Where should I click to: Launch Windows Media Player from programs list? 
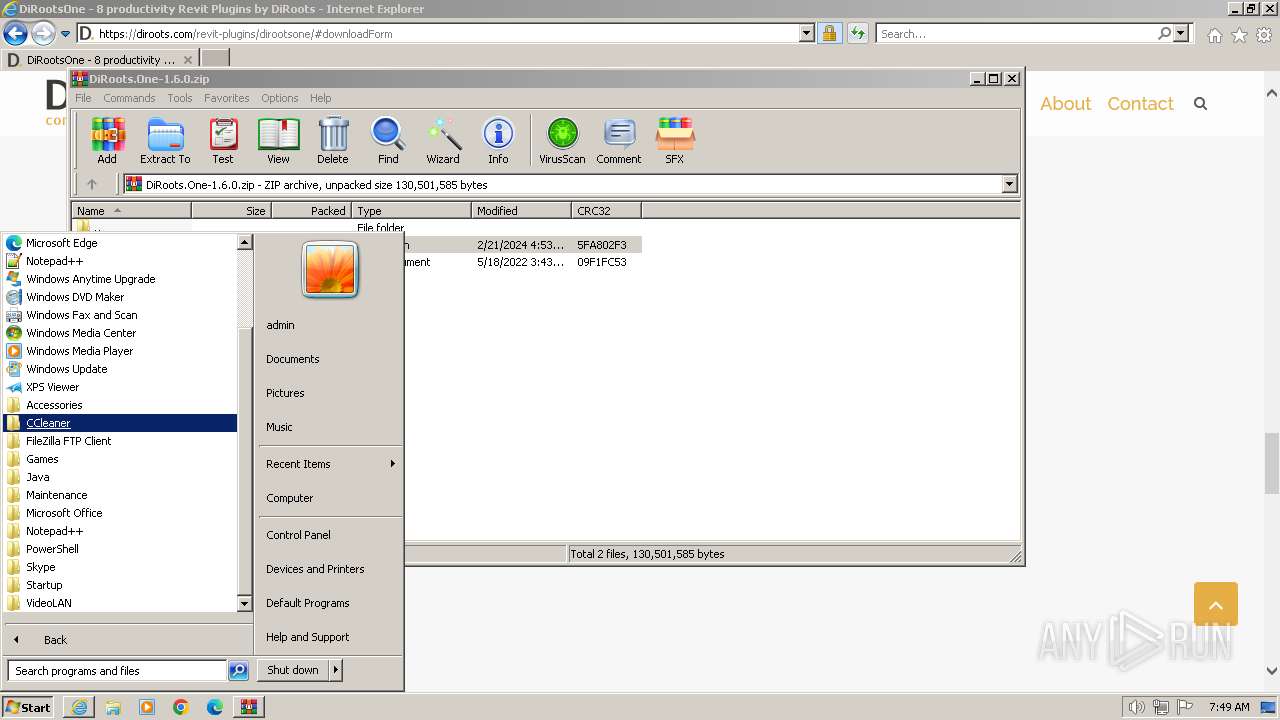(79, 351)
